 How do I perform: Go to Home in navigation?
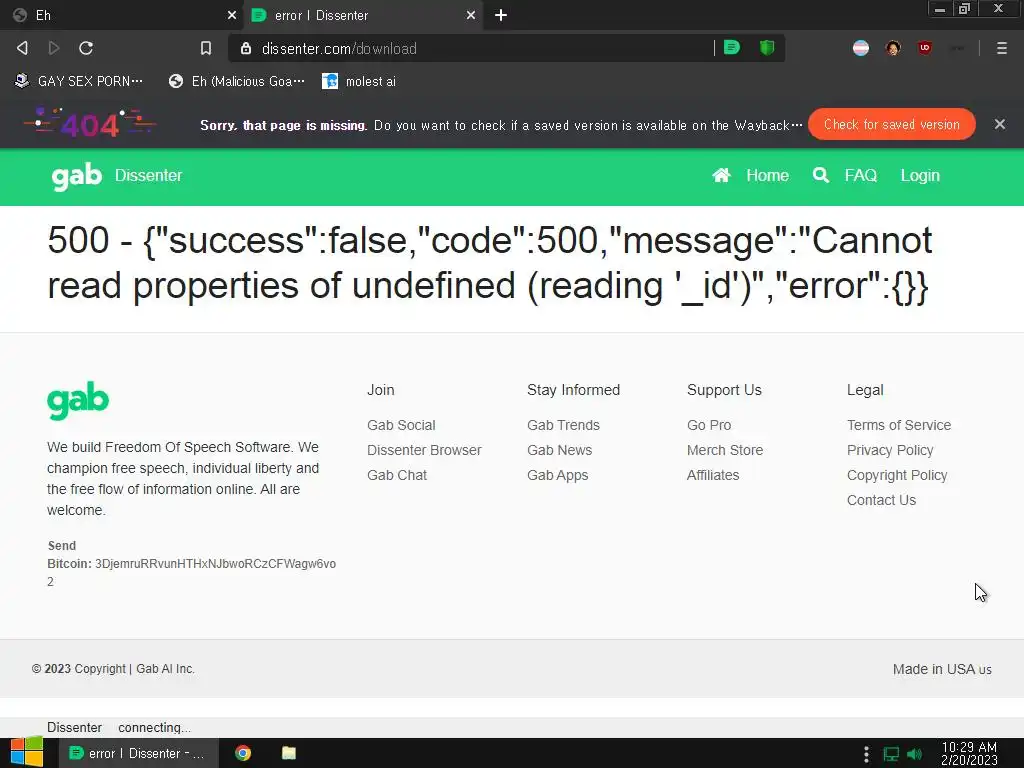click(x=767, y=176)
